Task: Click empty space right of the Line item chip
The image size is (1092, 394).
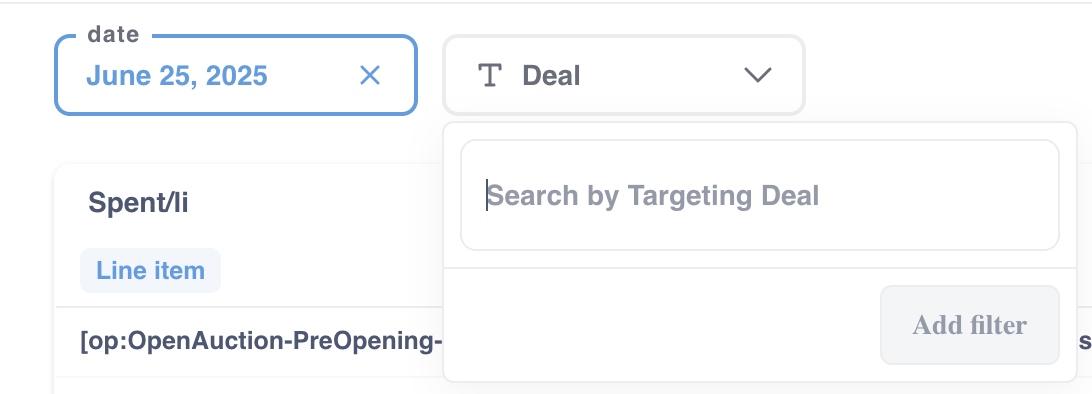Action: [x=331, y=270]
